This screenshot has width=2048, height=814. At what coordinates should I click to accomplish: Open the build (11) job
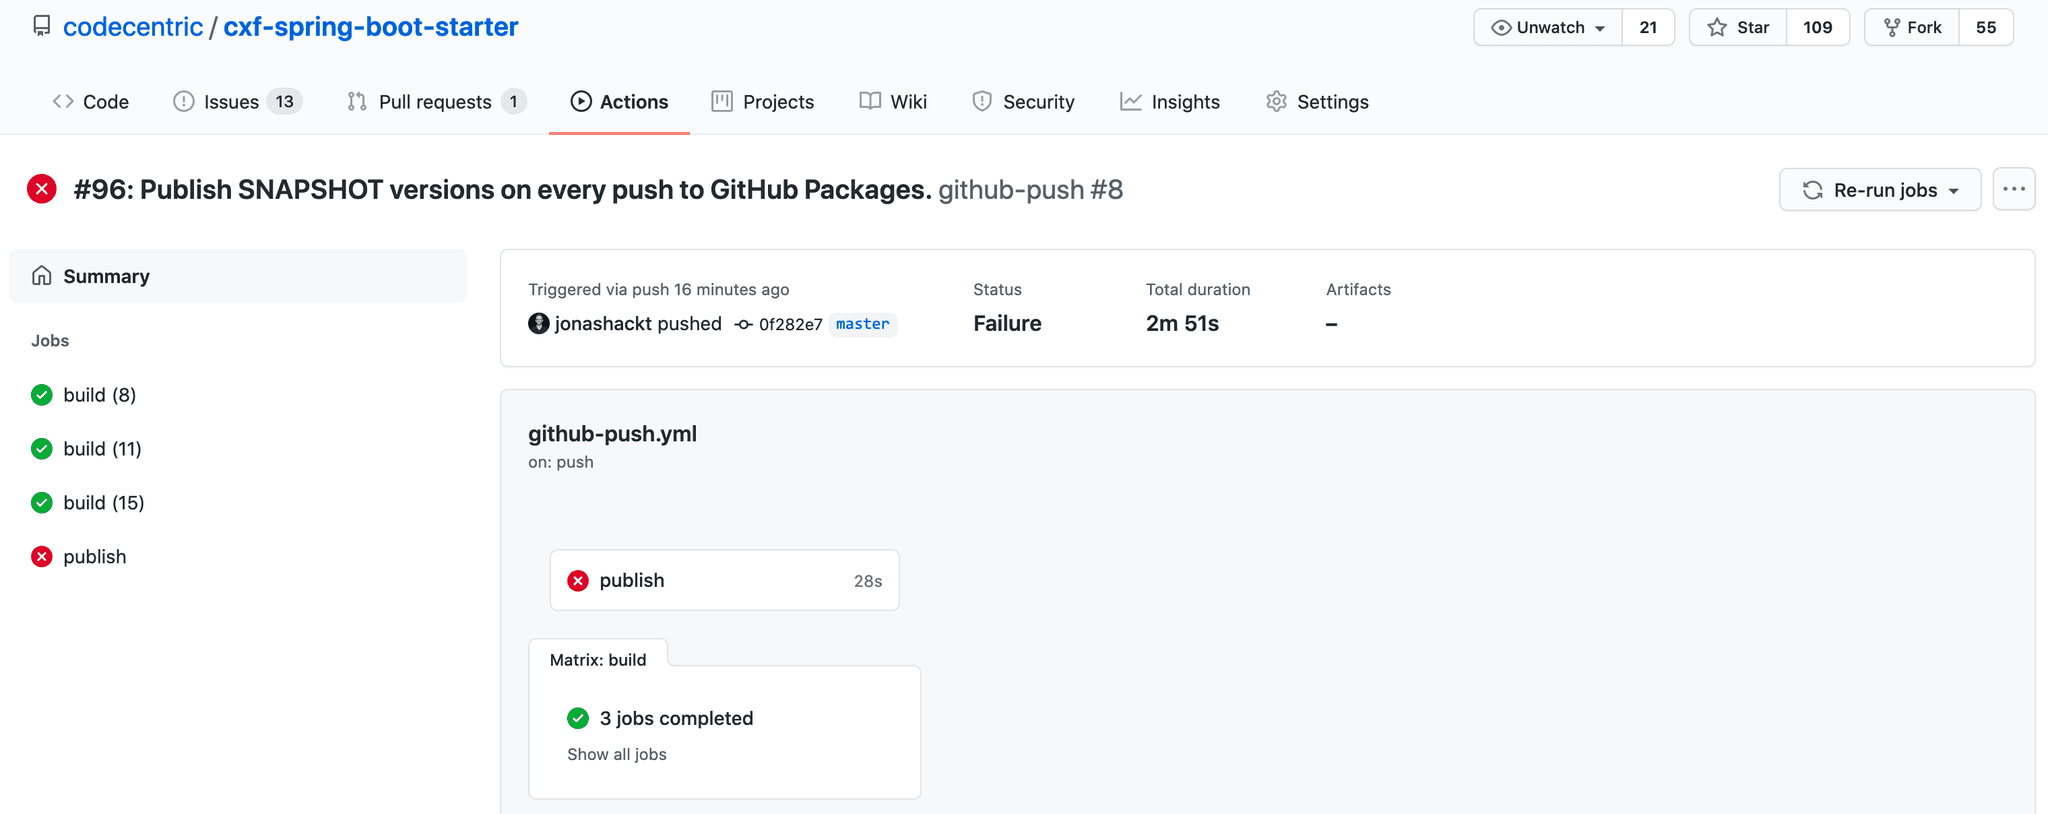point(102,449)
